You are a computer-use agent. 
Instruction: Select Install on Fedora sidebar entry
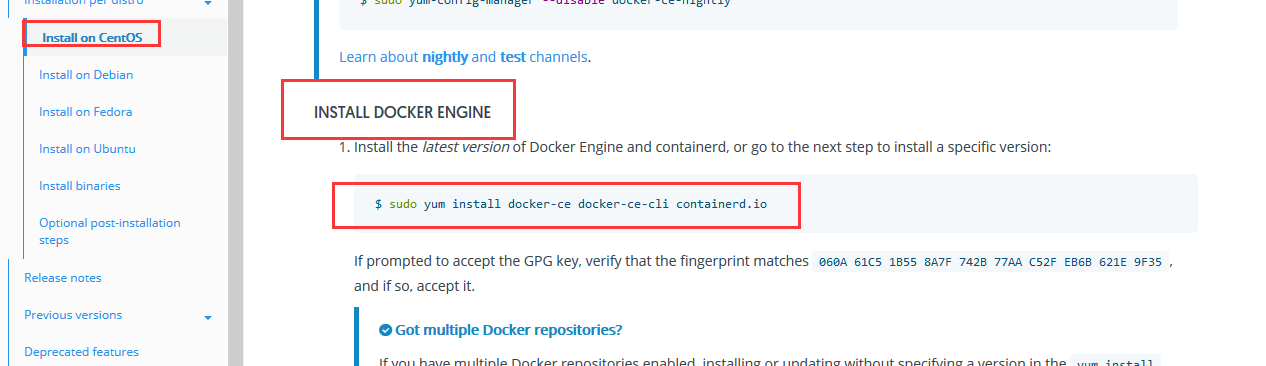(86, 112)
